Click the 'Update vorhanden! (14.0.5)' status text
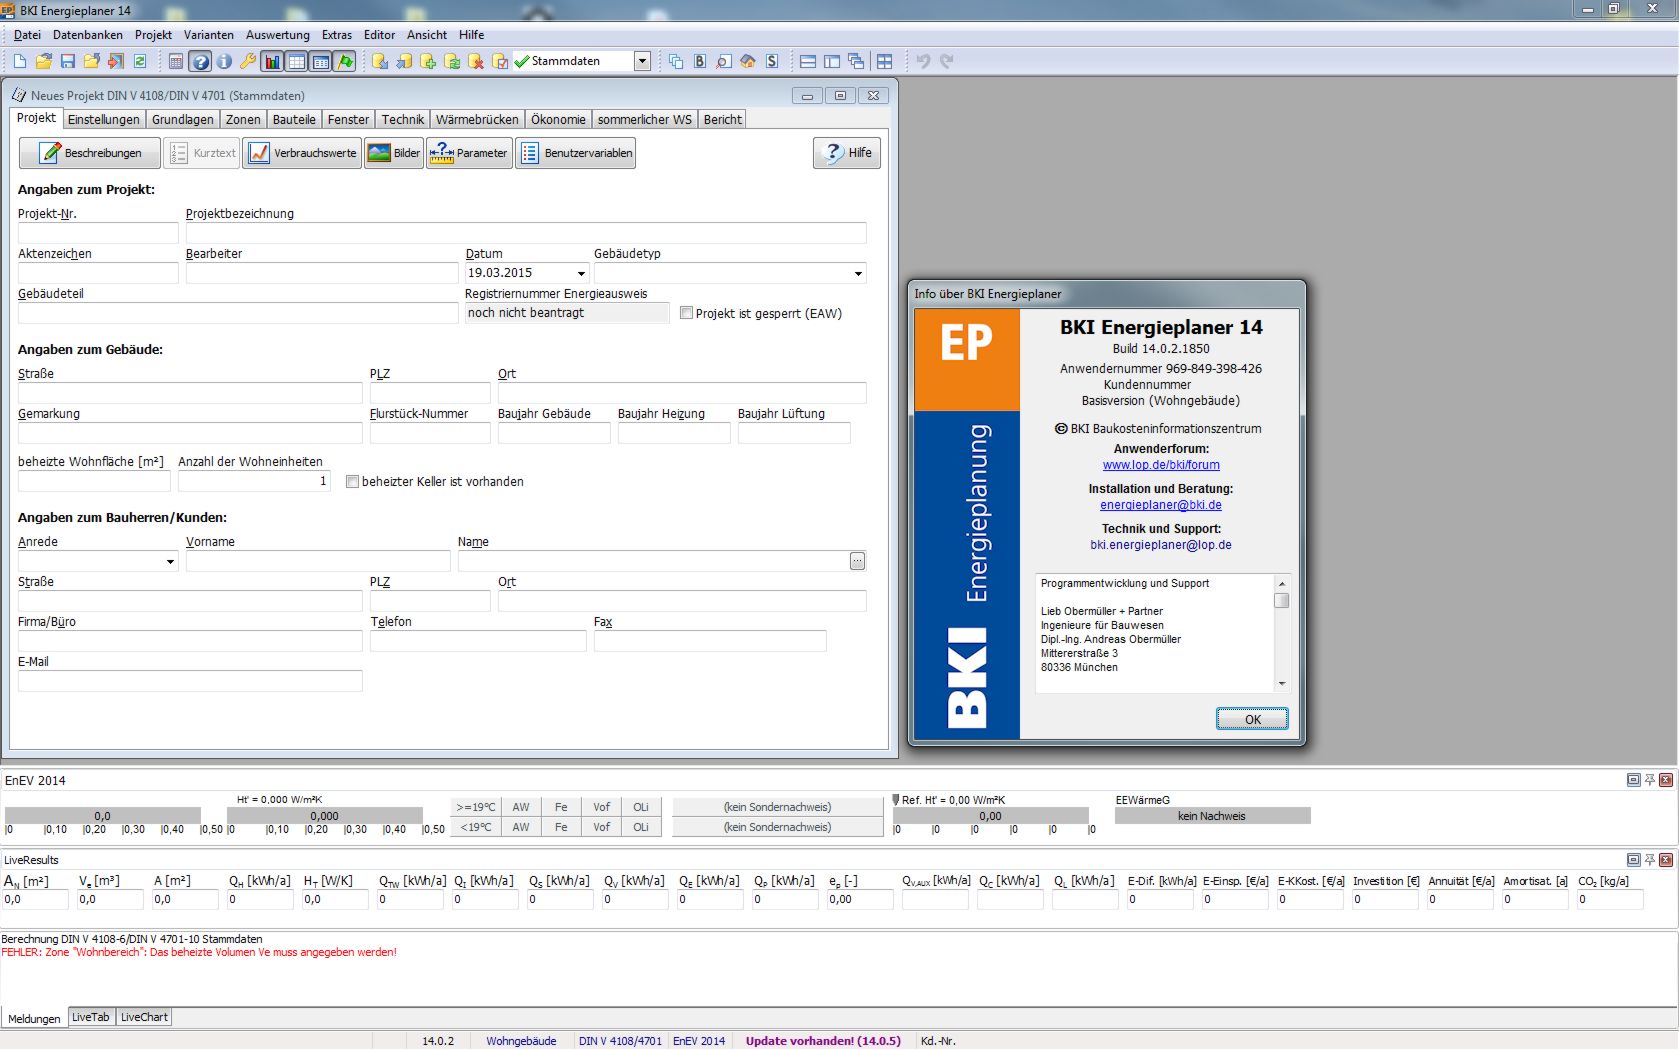The height and width of the screenshot is (1050, 1679). tap(823, 1041)
